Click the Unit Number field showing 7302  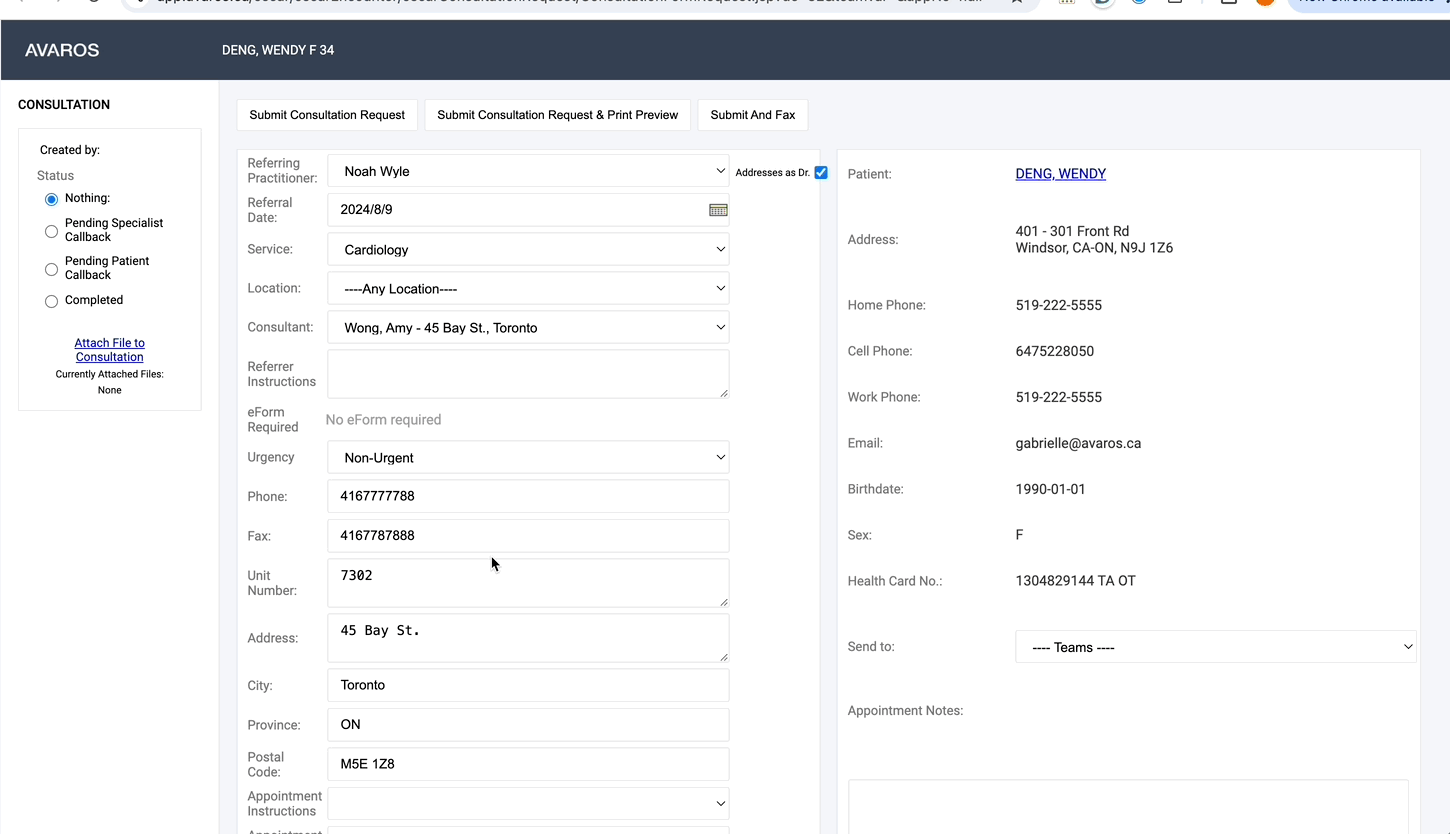(x=528, y=583)
